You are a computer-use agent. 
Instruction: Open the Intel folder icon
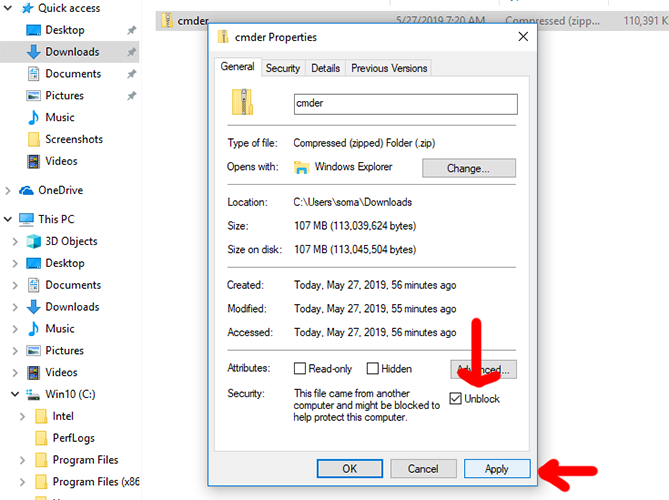(x=41, y=416)
